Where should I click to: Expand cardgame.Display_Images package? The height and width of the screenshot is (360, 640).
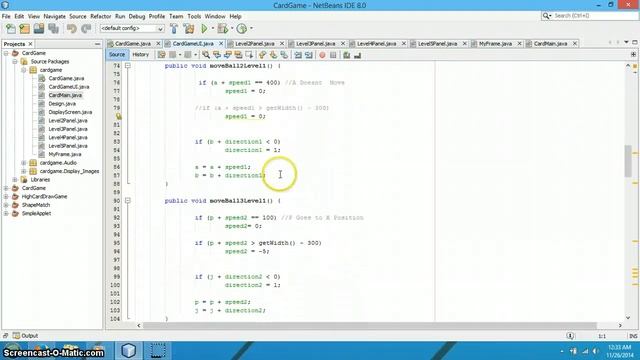pos(24,171)
